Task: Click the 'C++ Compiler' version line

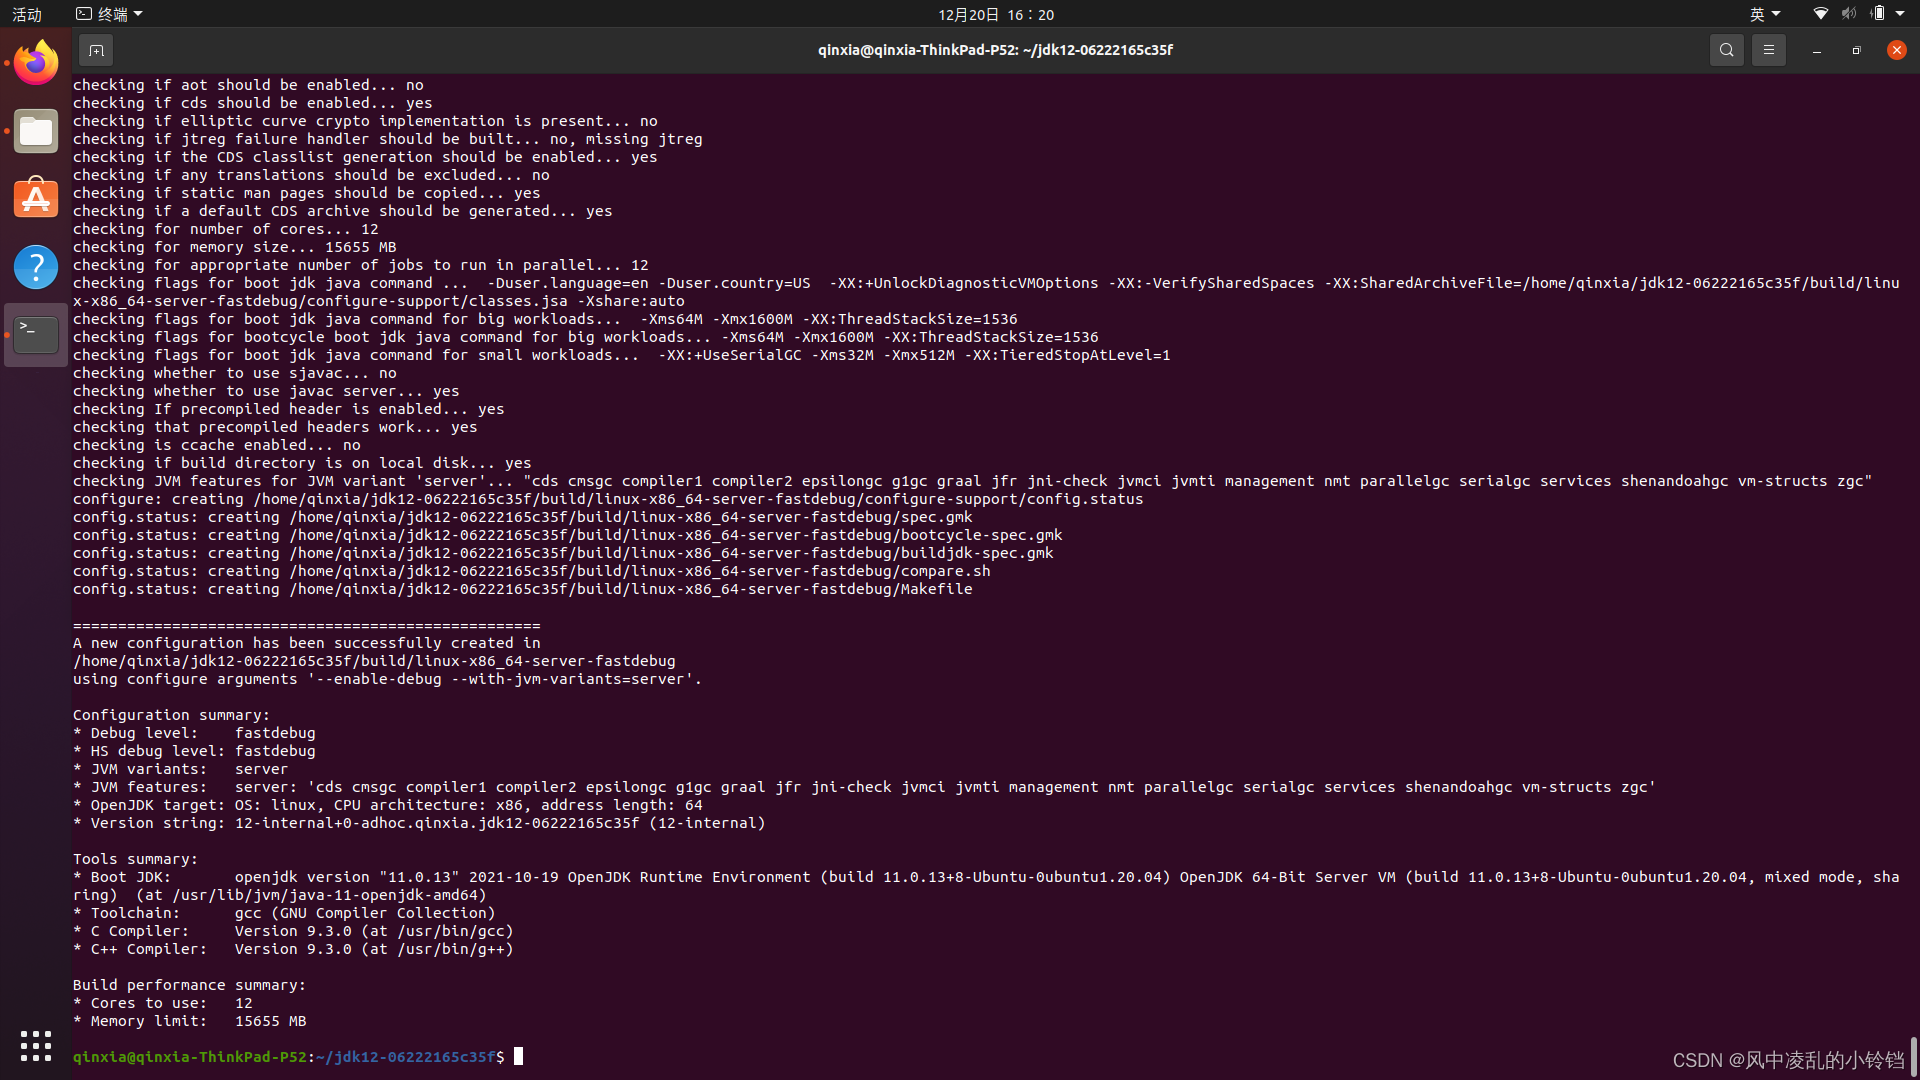Action: (x=293, y=949)
